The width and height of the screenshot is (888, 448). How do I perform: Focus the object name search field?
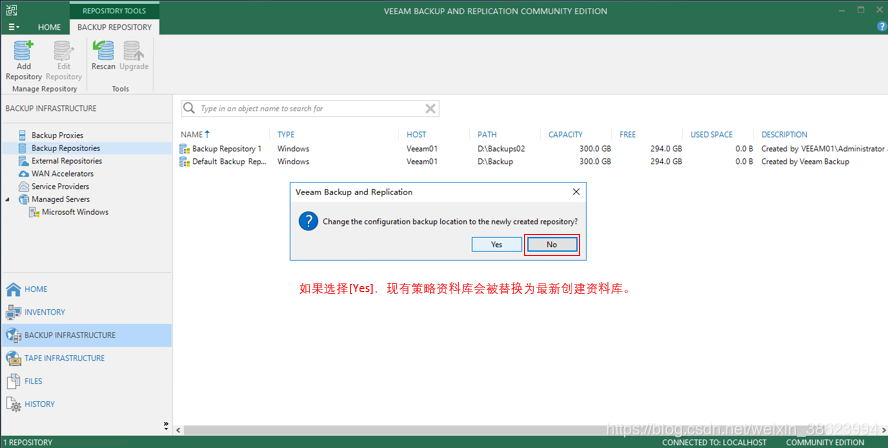coord(310,108)
